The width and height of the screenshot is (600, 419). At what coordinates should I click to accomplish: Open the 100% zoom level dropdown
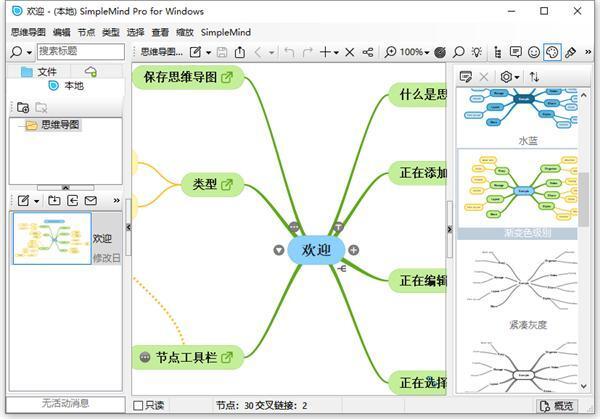coord(414,52)
